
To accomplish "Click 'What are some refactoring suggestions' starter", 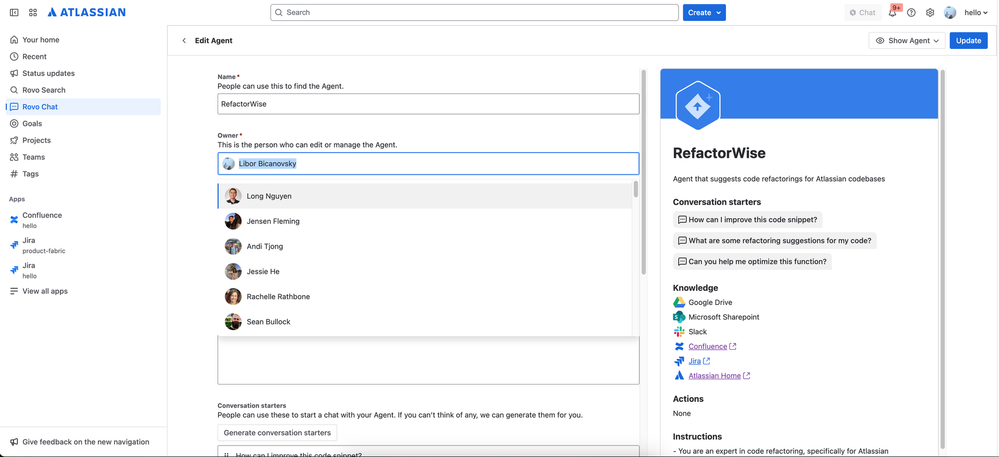I will pyautogui.click(x=775, y=240).
